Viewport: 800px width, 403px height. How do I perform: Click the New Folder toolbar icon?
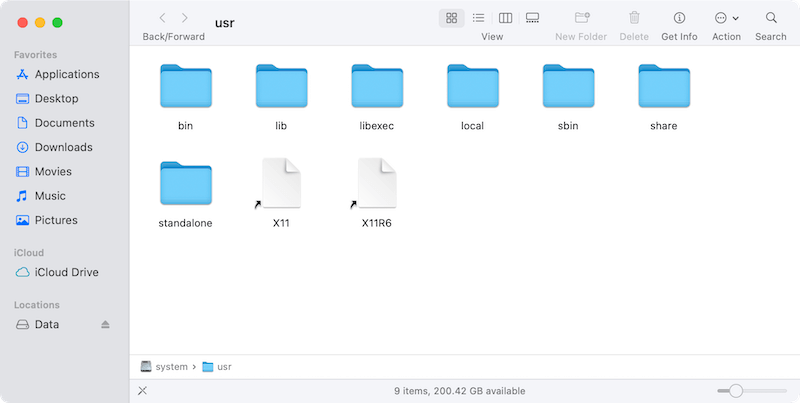(582, 18)
